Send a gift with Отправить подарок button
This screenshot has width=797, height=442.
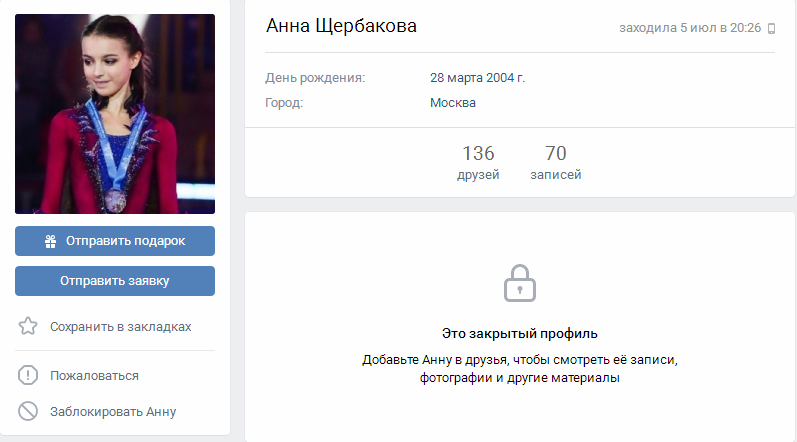(x=115, y=241)
